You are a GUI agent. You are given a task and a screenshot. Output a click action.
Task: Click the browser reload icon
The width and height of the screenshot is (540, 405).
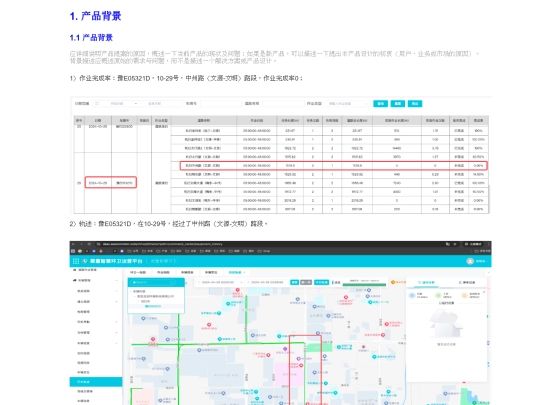coord(89,244)
